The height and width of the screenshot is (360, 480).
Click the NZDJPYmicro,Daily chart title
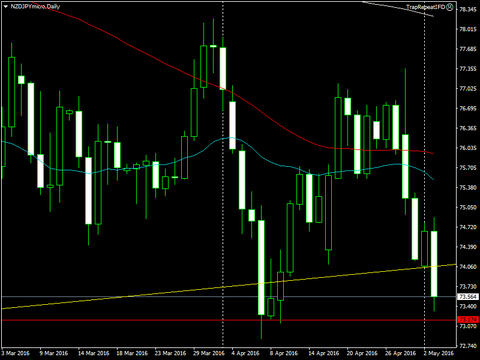[35, 6]
